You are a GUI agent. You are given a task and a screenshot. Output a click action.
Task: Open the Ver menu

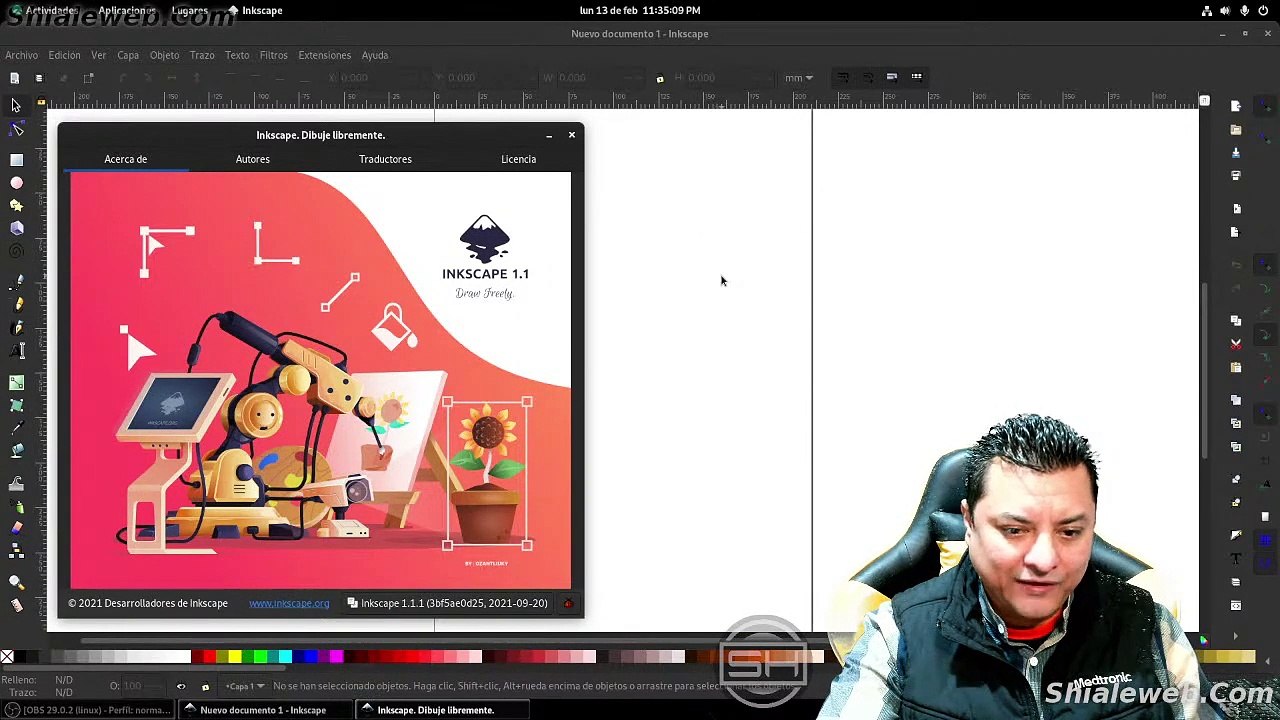(98, 55)
